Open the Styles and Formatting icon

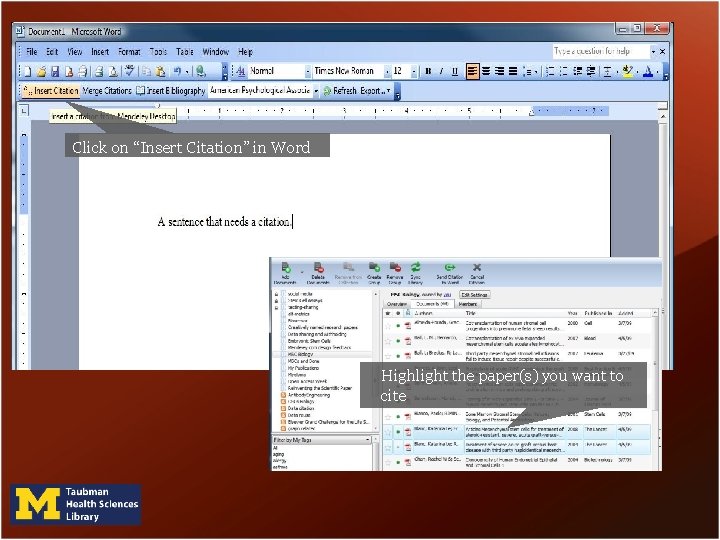point(241,71)
